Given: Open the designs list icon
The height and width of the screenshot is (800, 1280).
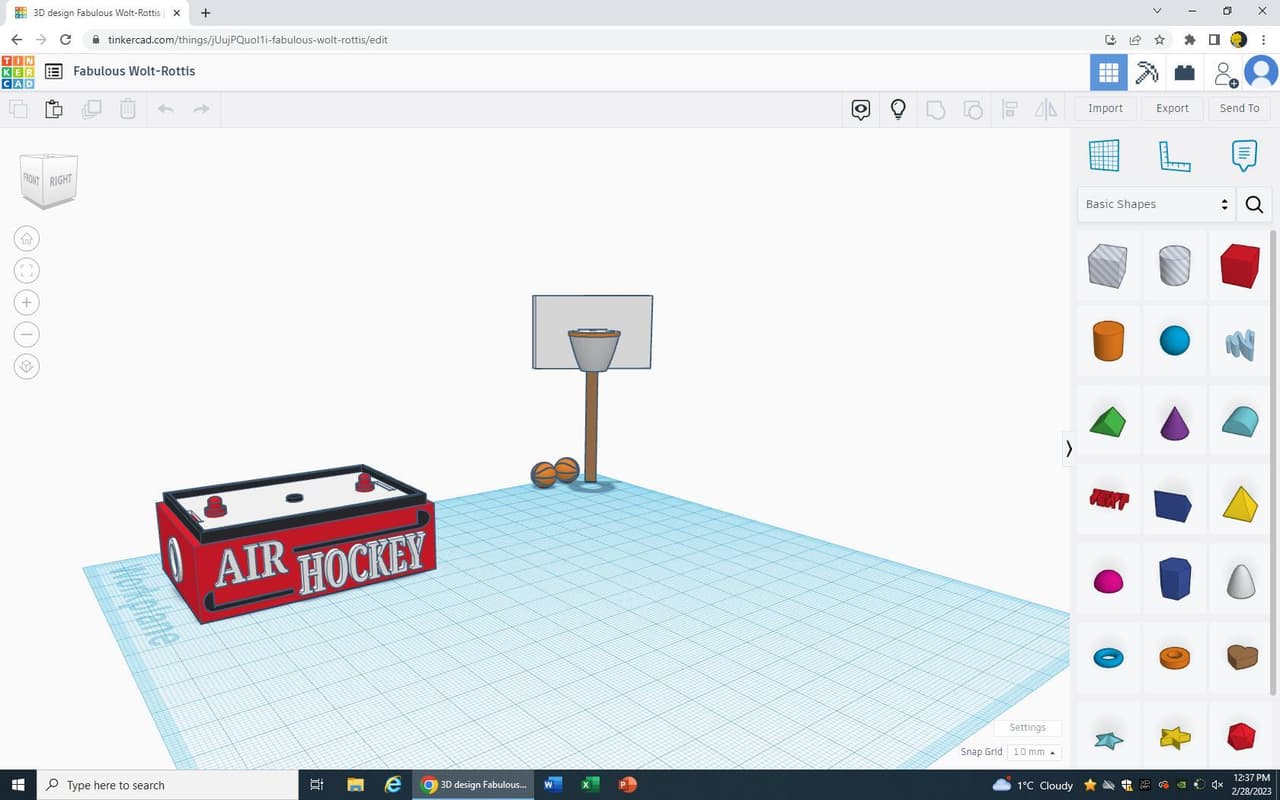Looking at the screenshot, I should click(x=54, y=72).
